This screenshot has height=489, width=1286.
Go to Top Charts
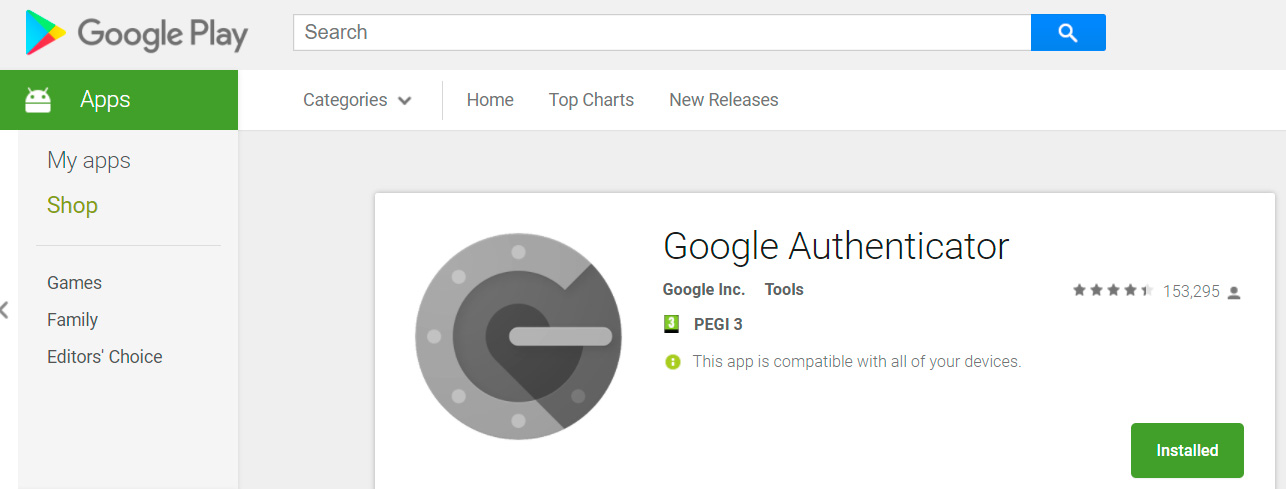(591, 100)
